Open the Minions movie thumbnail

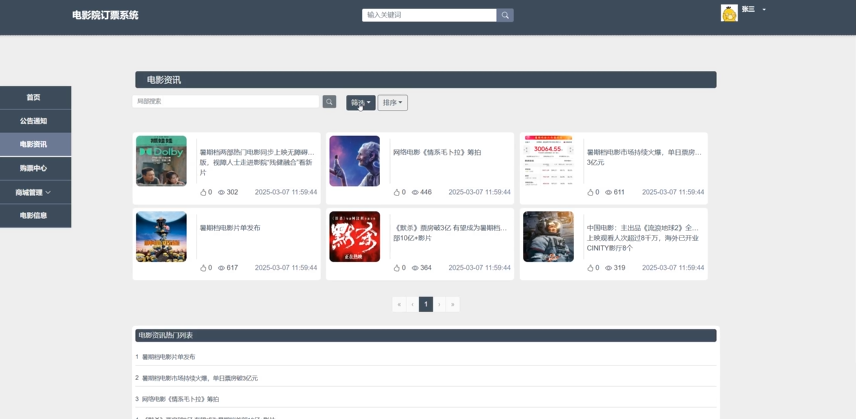tap(161, 237)
